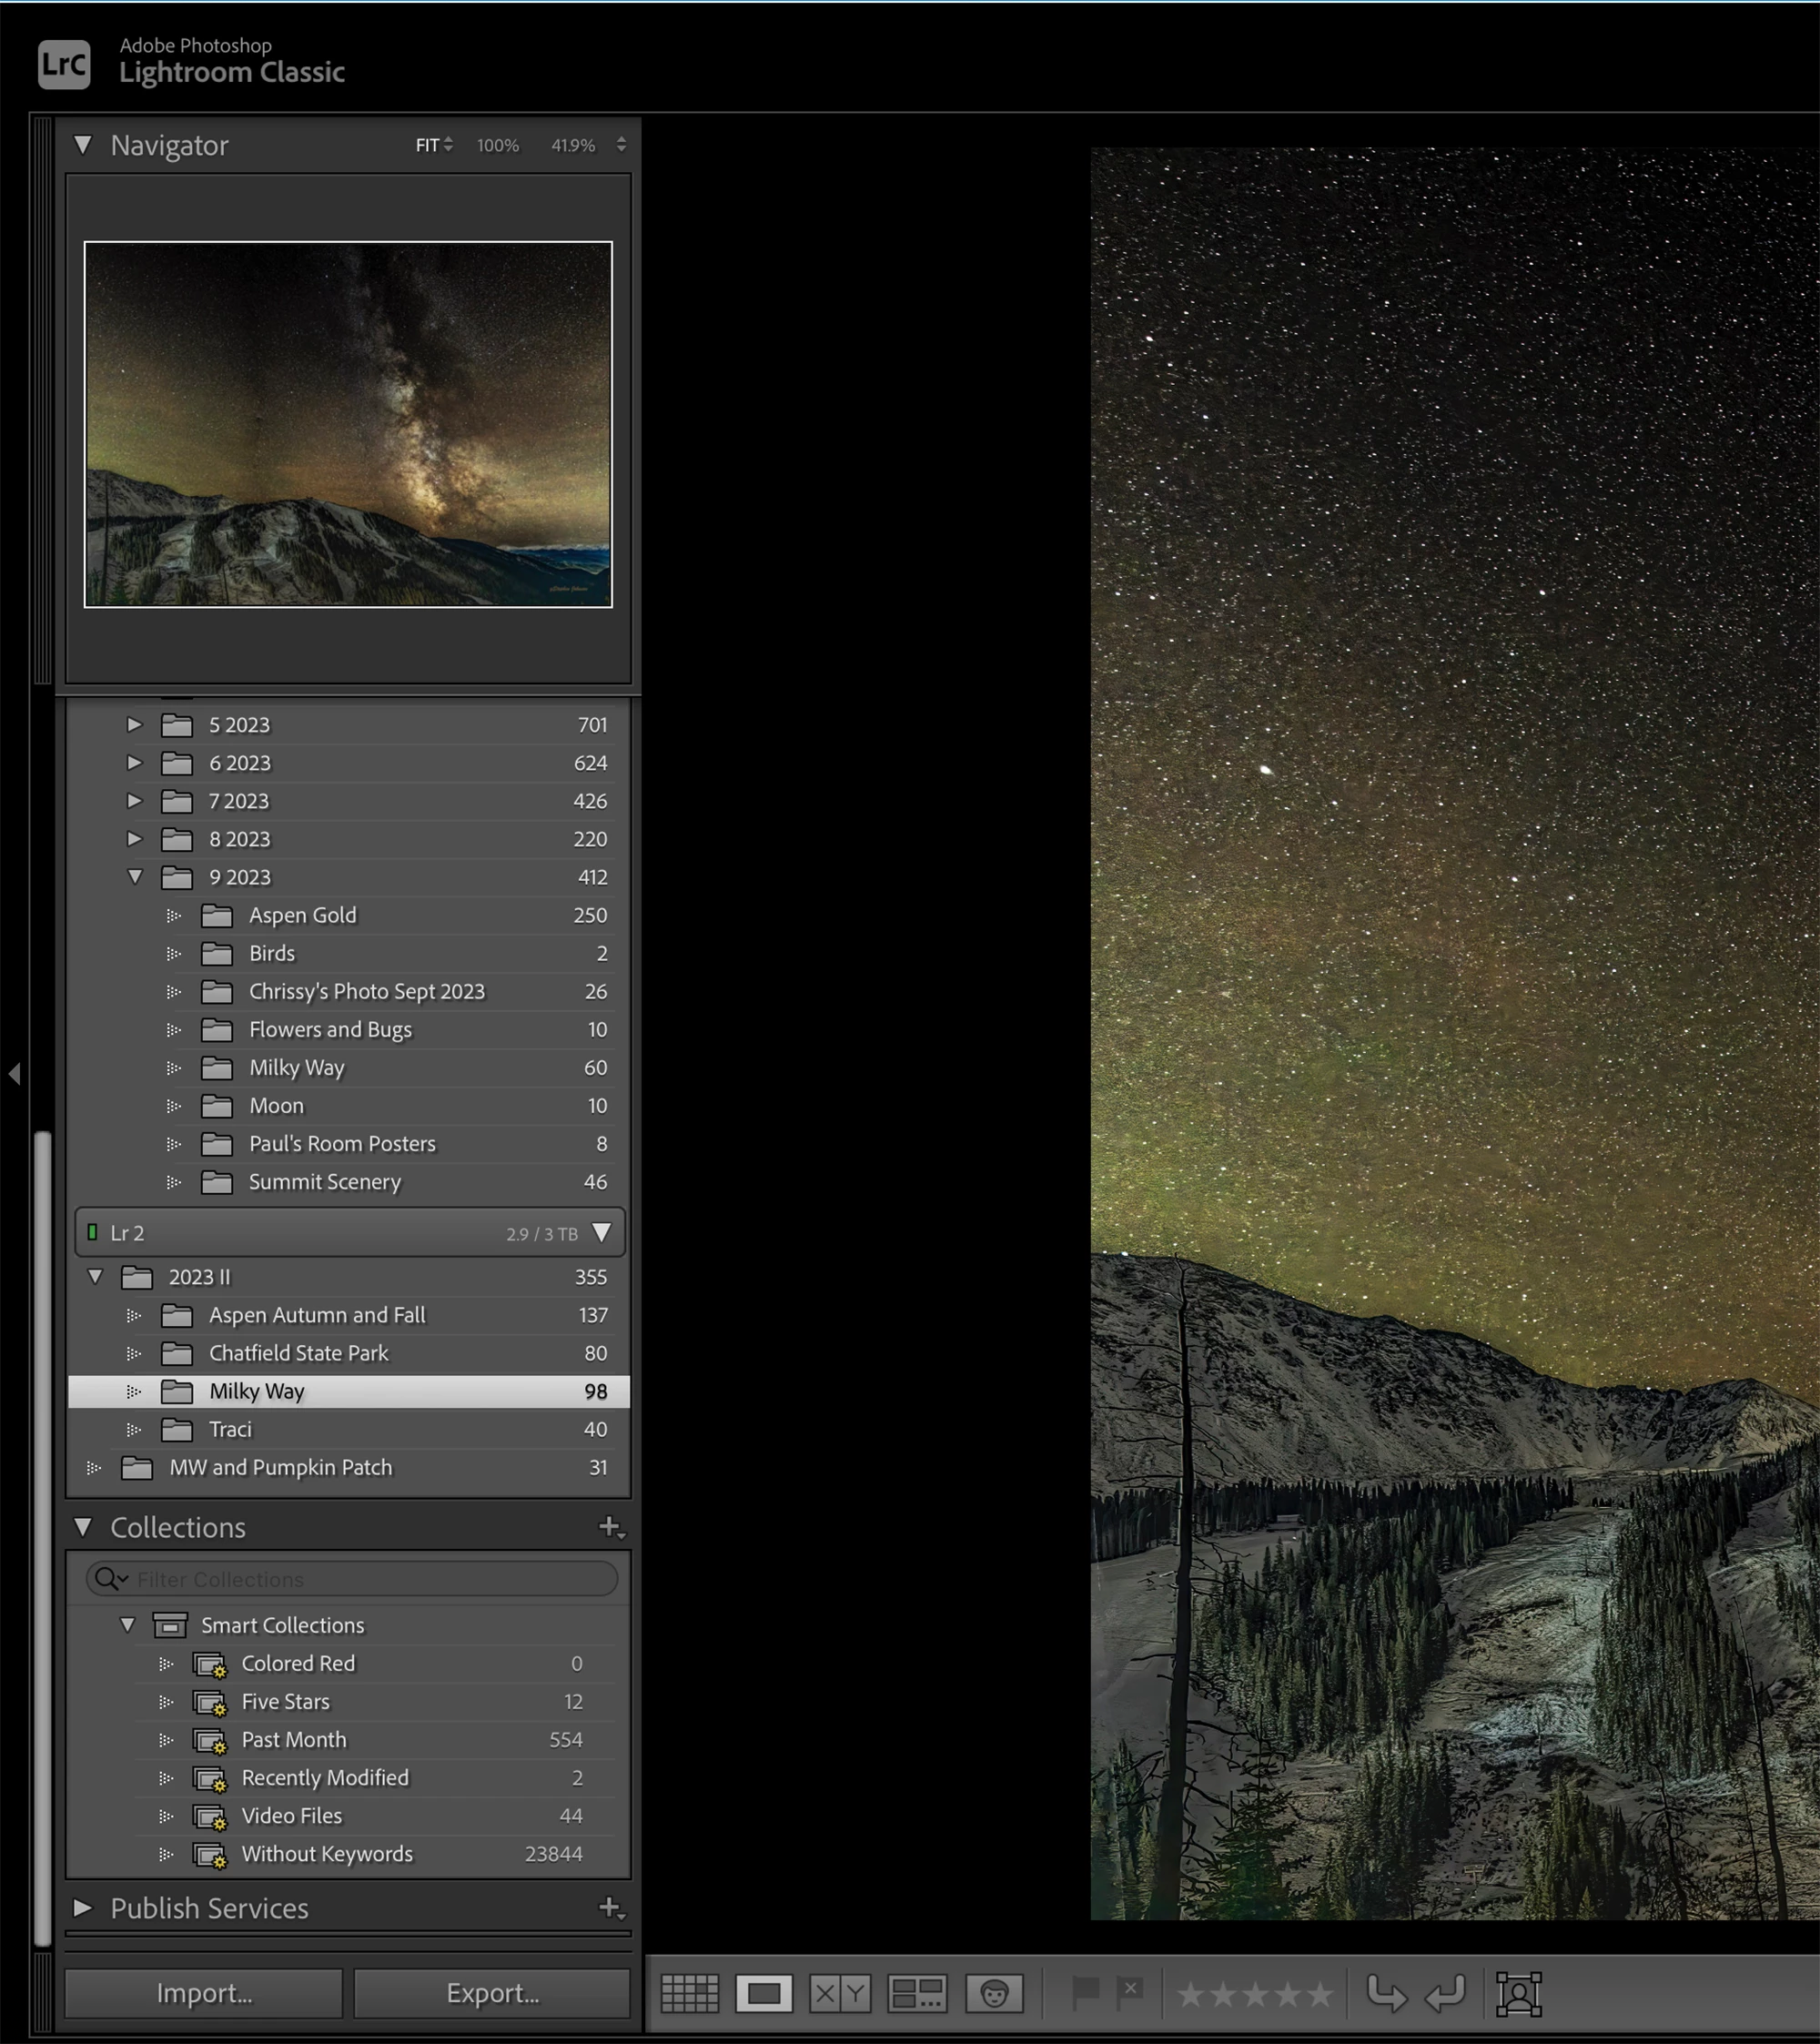Select the Summit Scenery folder

pyautogui.click(x=324, y=1182)
